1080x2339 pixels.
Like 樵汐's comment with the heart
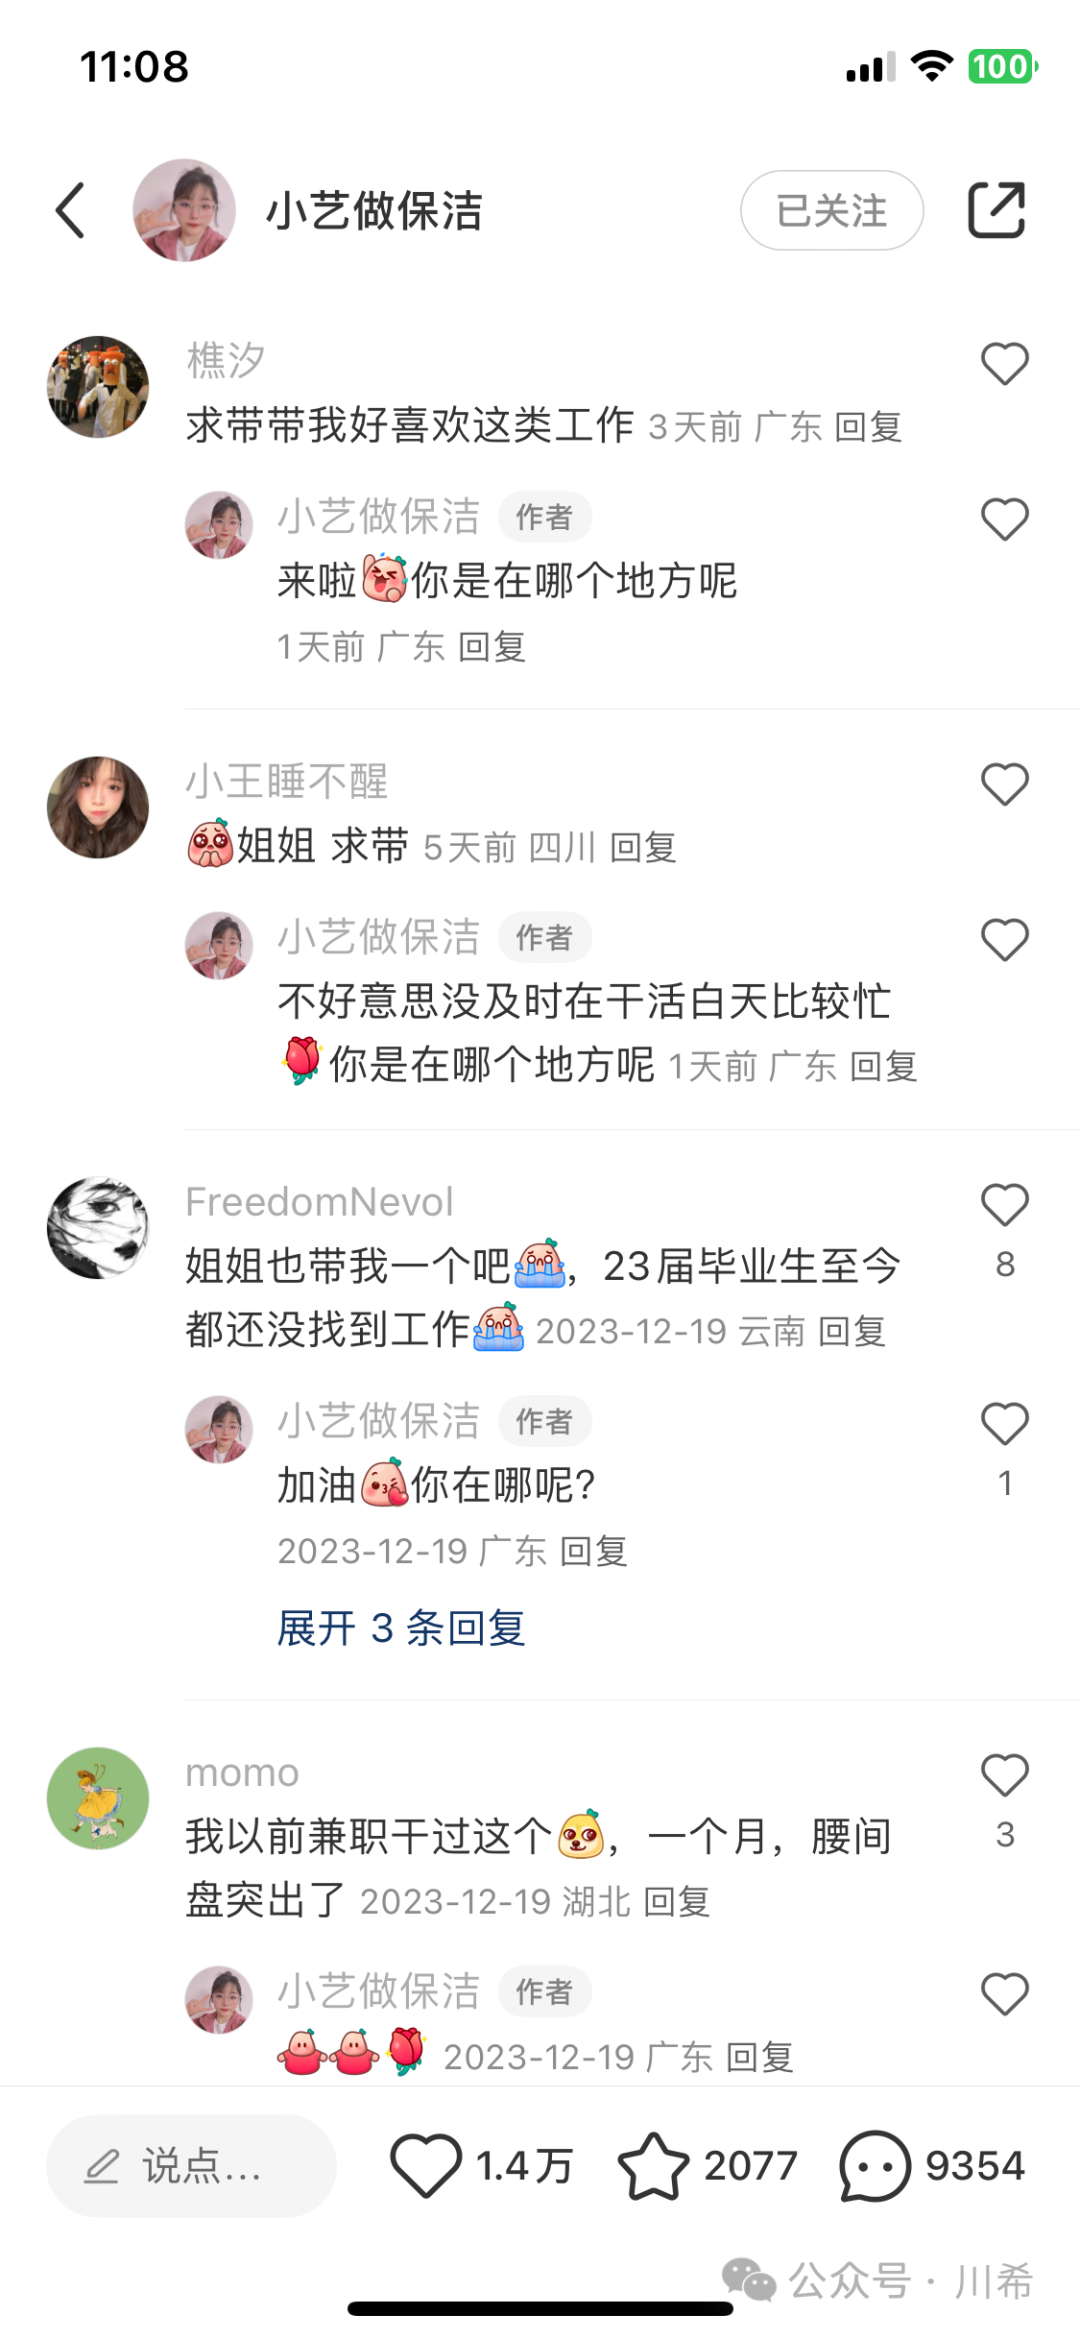[x=1005, y=364]
